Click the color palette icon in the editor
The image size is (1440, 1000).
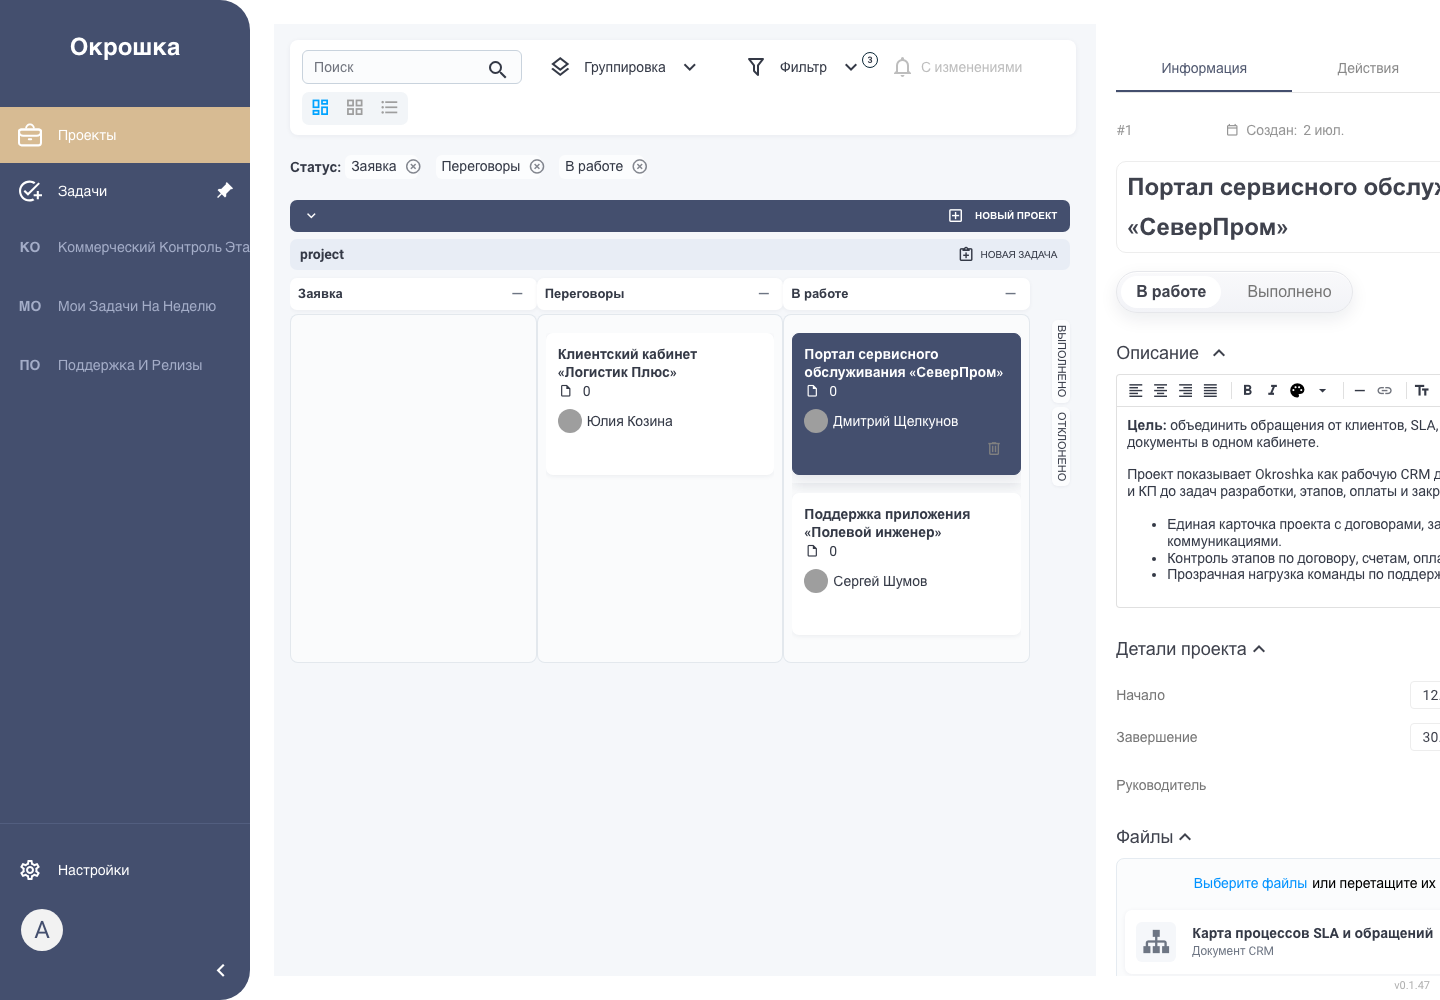click(x=1297, y=390)
